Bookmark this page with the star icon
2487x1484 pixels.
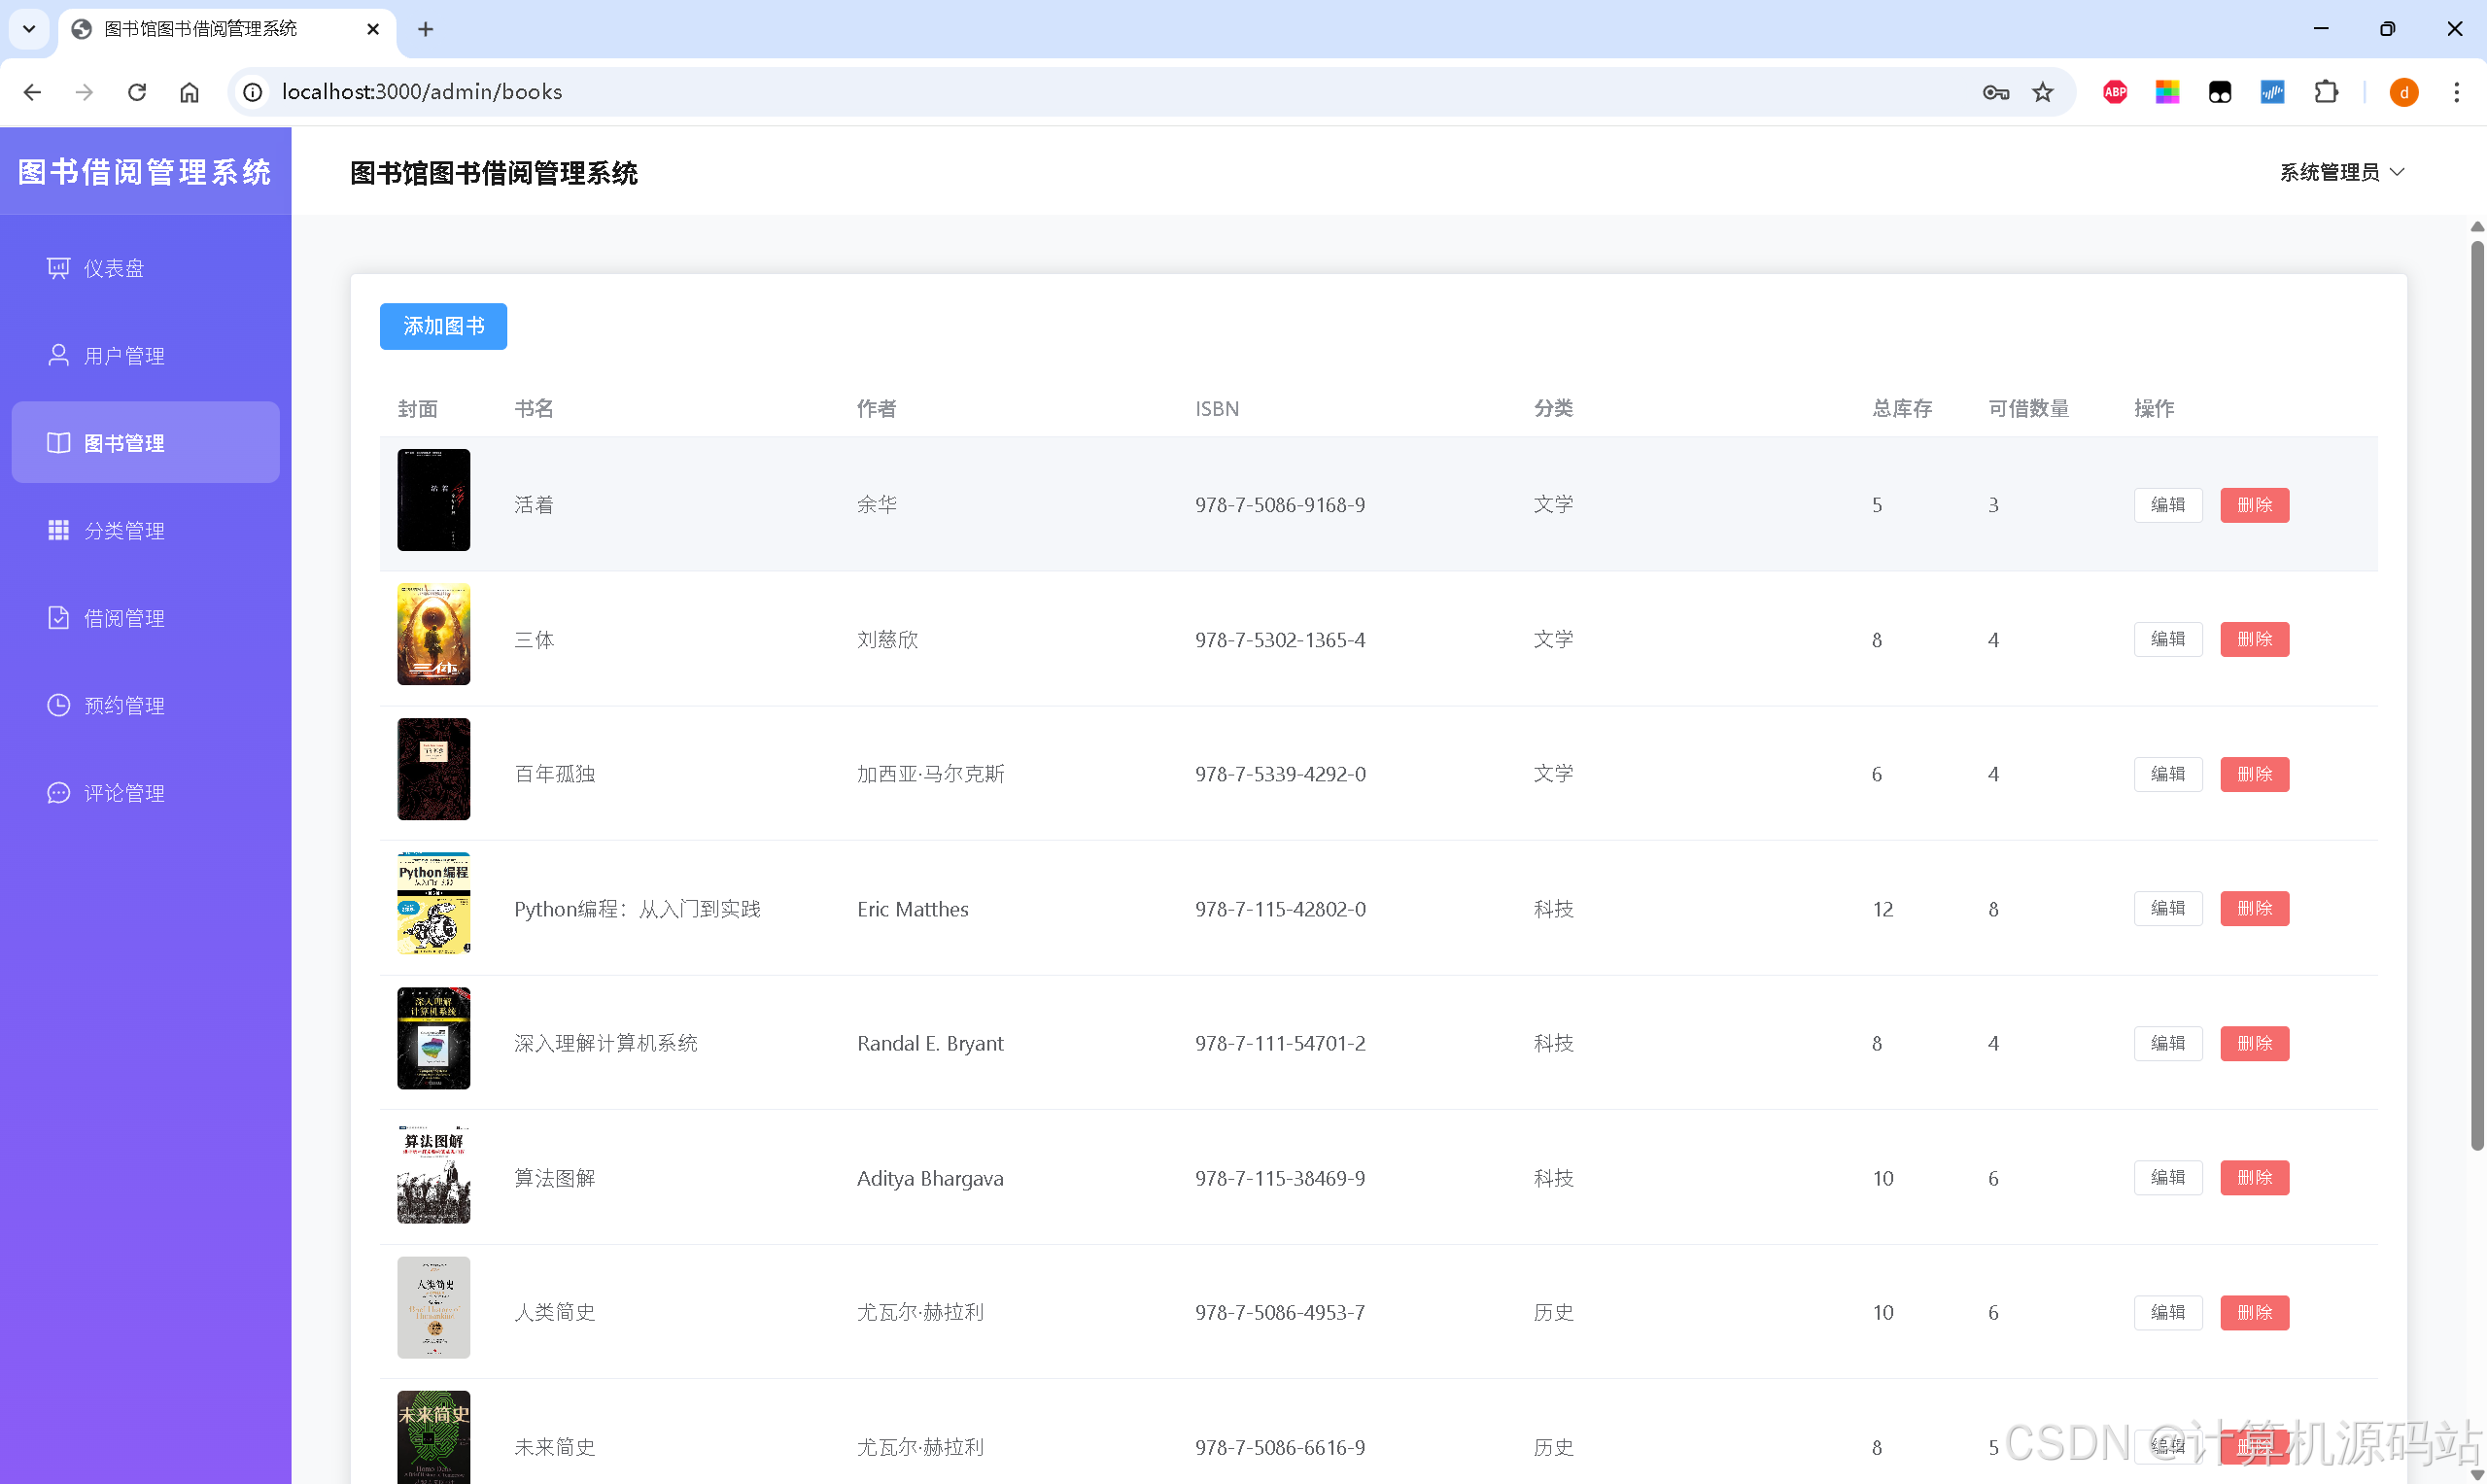[2042, 92]
